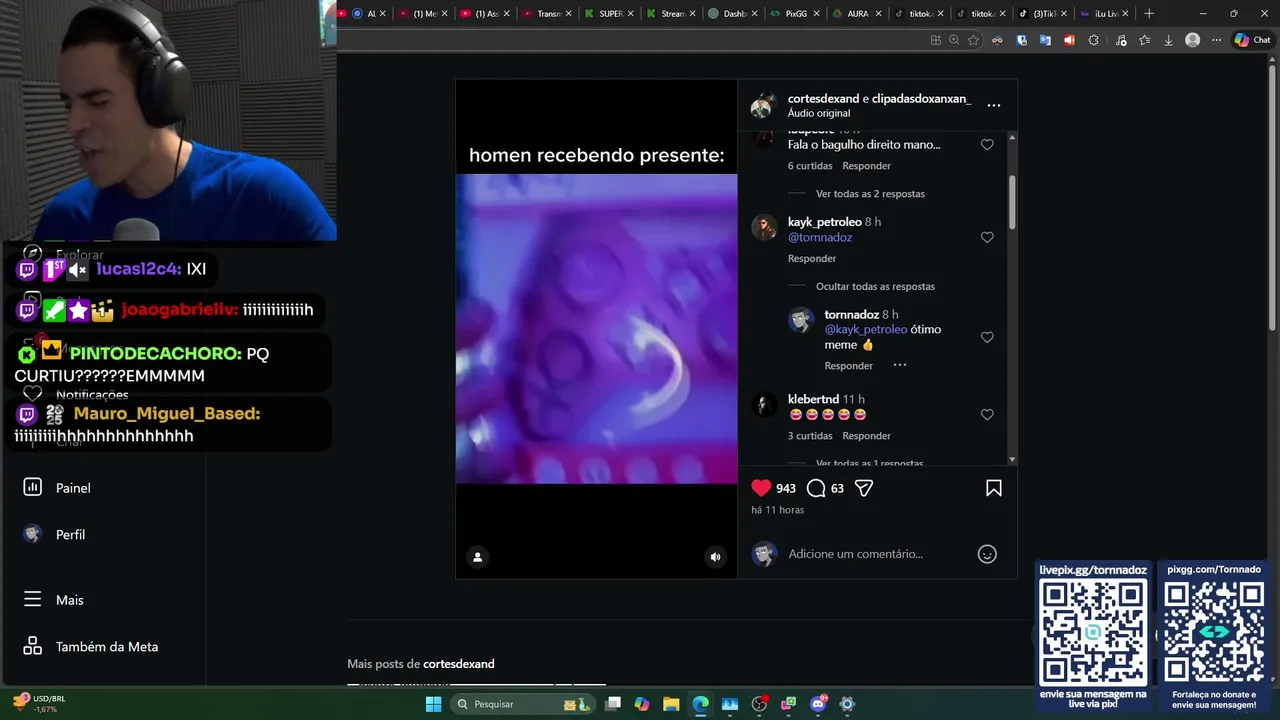Click the pixgg.com/Tornnado QR code
This screenshot has width=1280, height=720.
tap(1214, 633)
